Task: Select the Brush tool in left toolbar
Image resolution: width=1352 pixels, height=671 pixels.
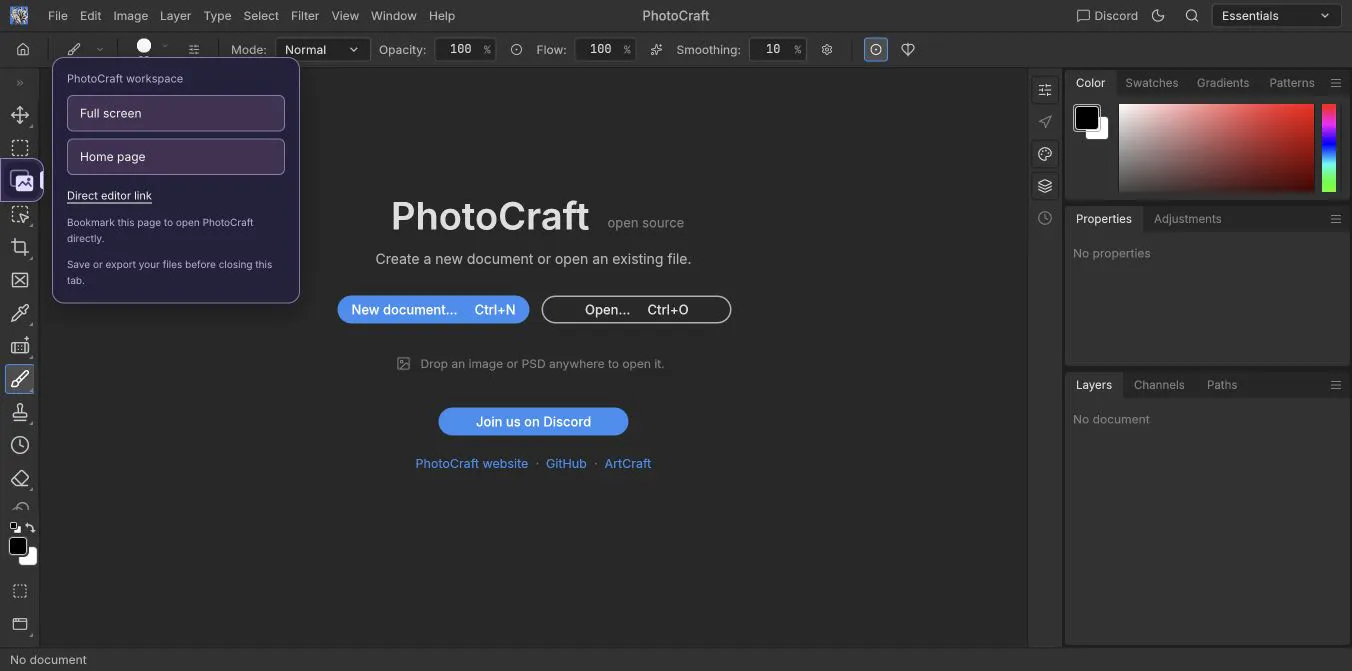Action: [x=20, y=379]
